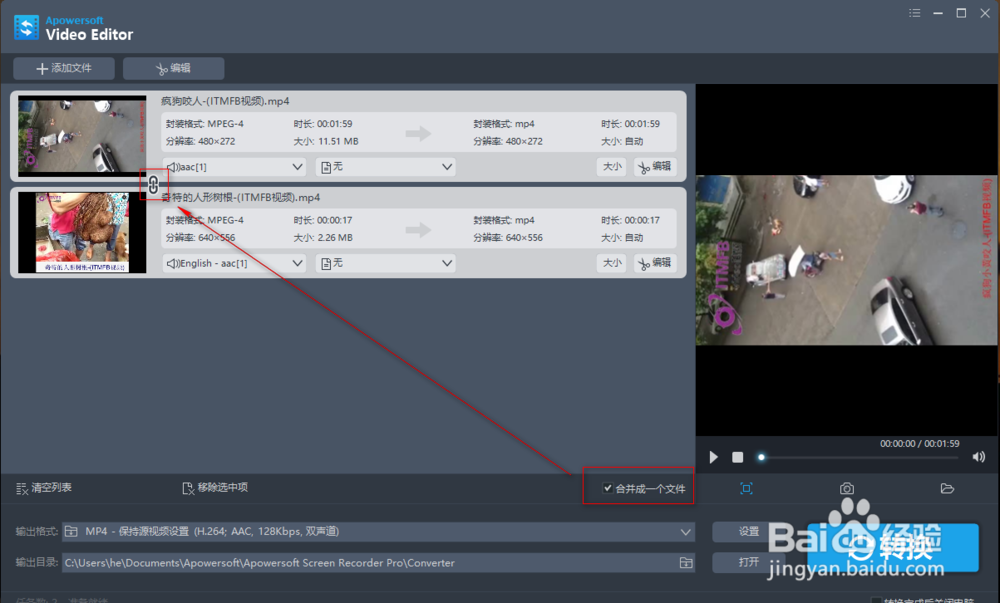This screenshot has width=1000, height=603.
Task: Click the 设置 settings button
Action: coord(749,532)
